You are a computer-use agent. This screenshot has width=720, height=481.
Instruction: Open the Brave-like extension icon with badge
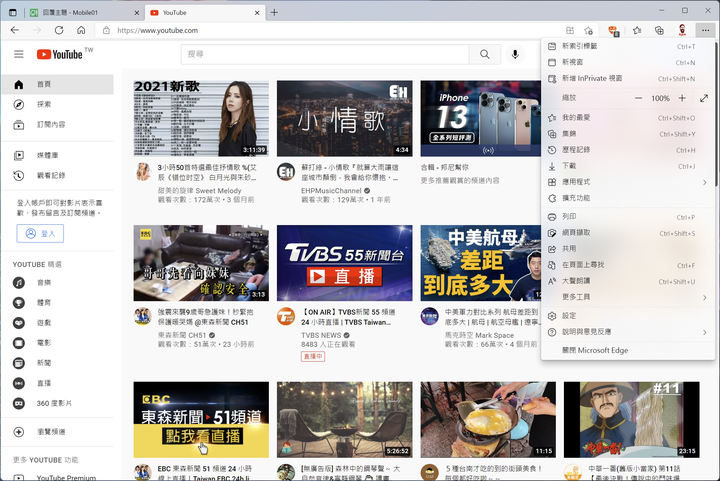(613, 31)
